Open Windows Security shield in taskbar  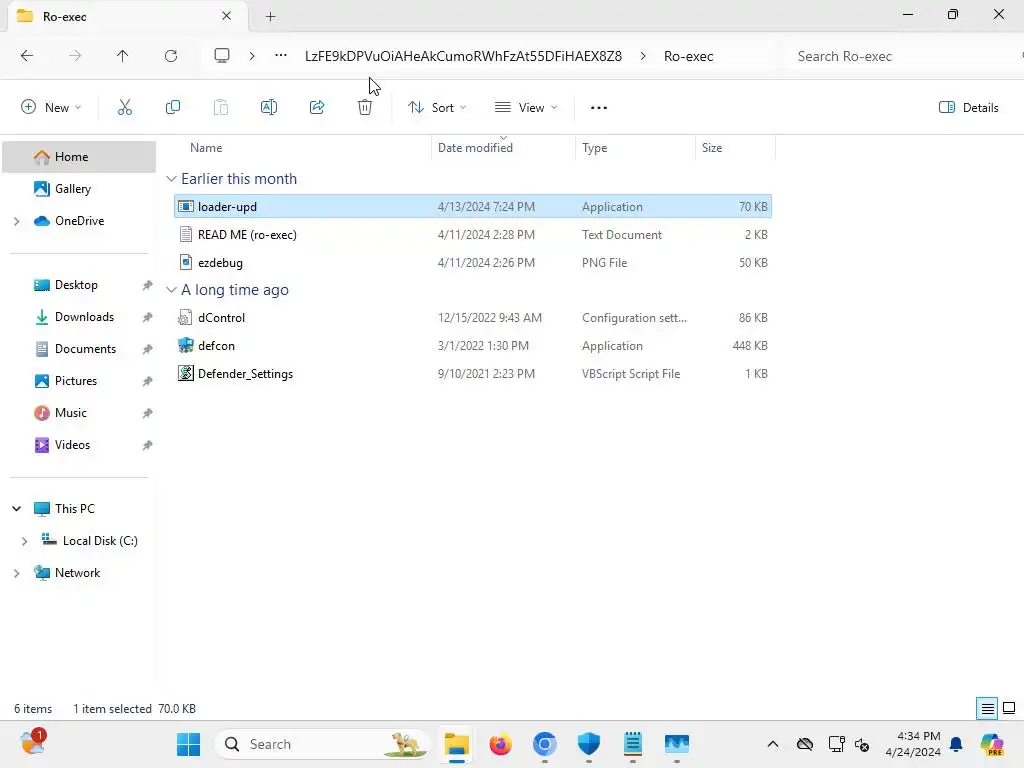coord(588,744)
